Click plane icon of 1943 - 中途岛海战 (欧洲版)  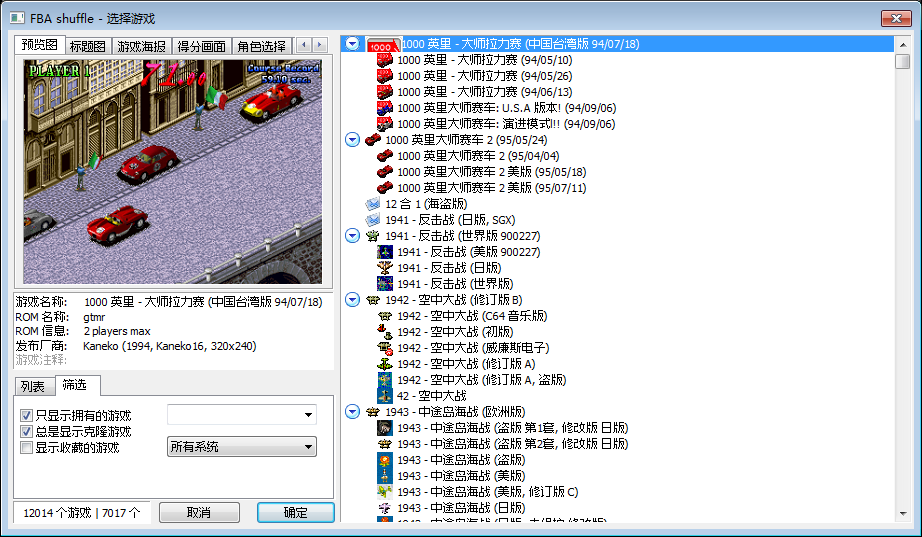tap(373, 412)
